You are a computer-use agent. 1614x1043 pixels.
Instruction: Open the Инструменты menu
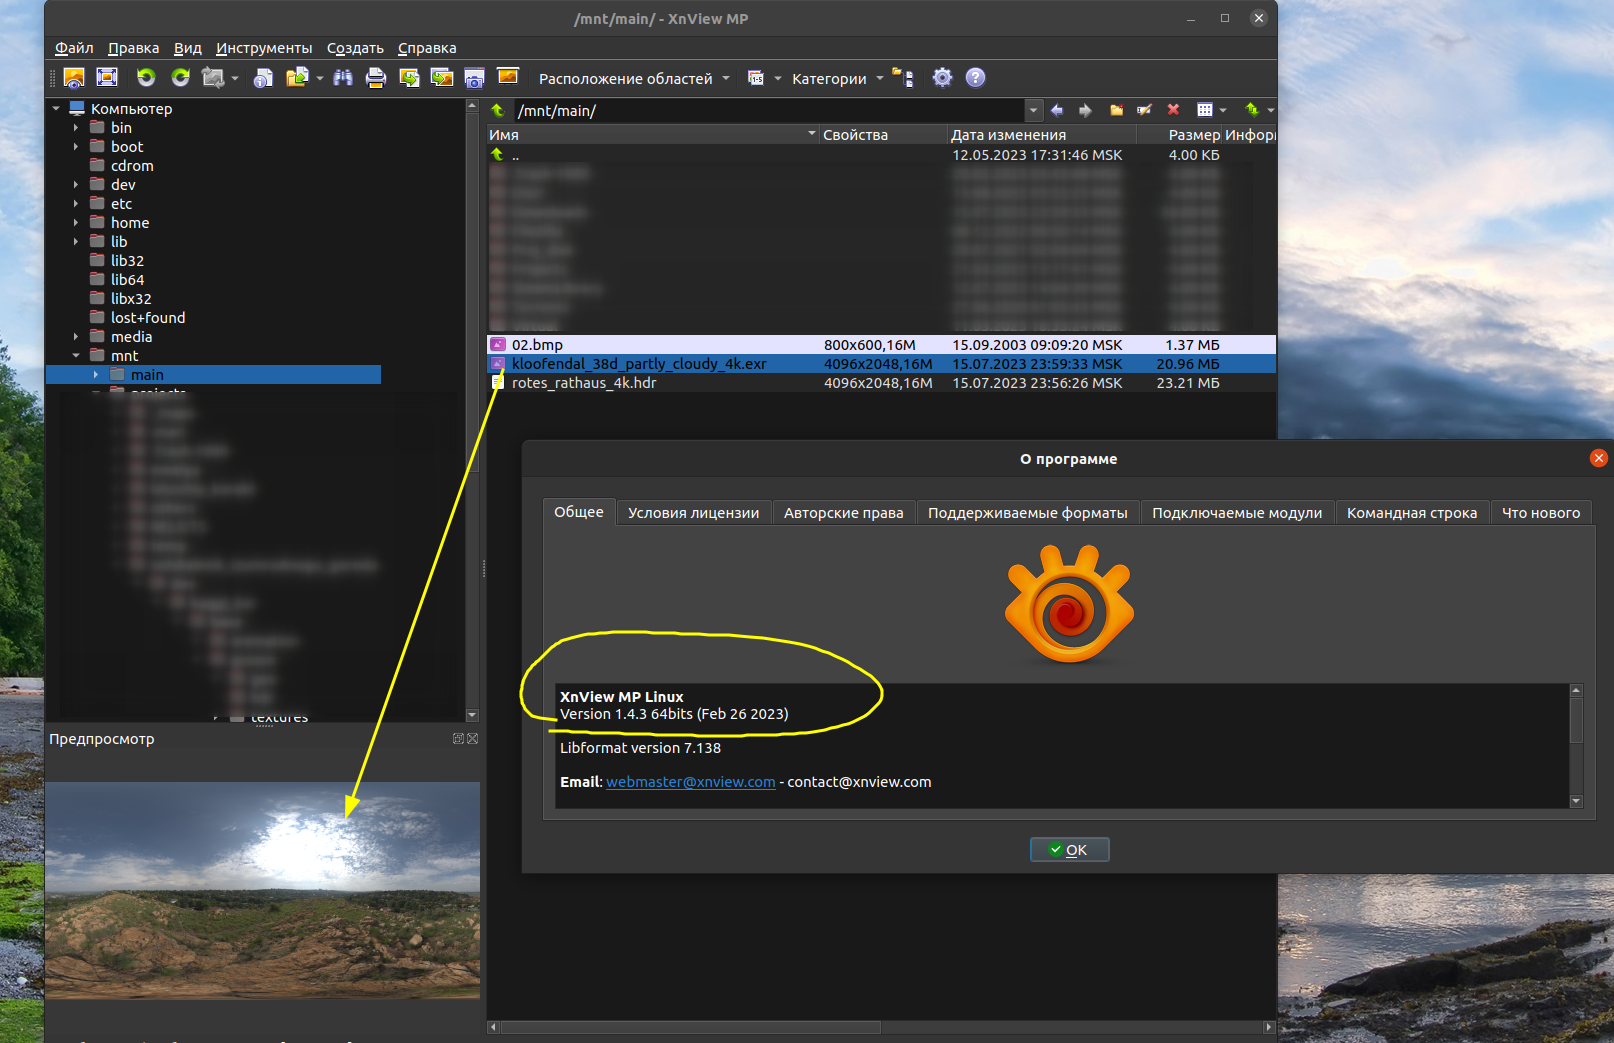(x=264, y=48)
